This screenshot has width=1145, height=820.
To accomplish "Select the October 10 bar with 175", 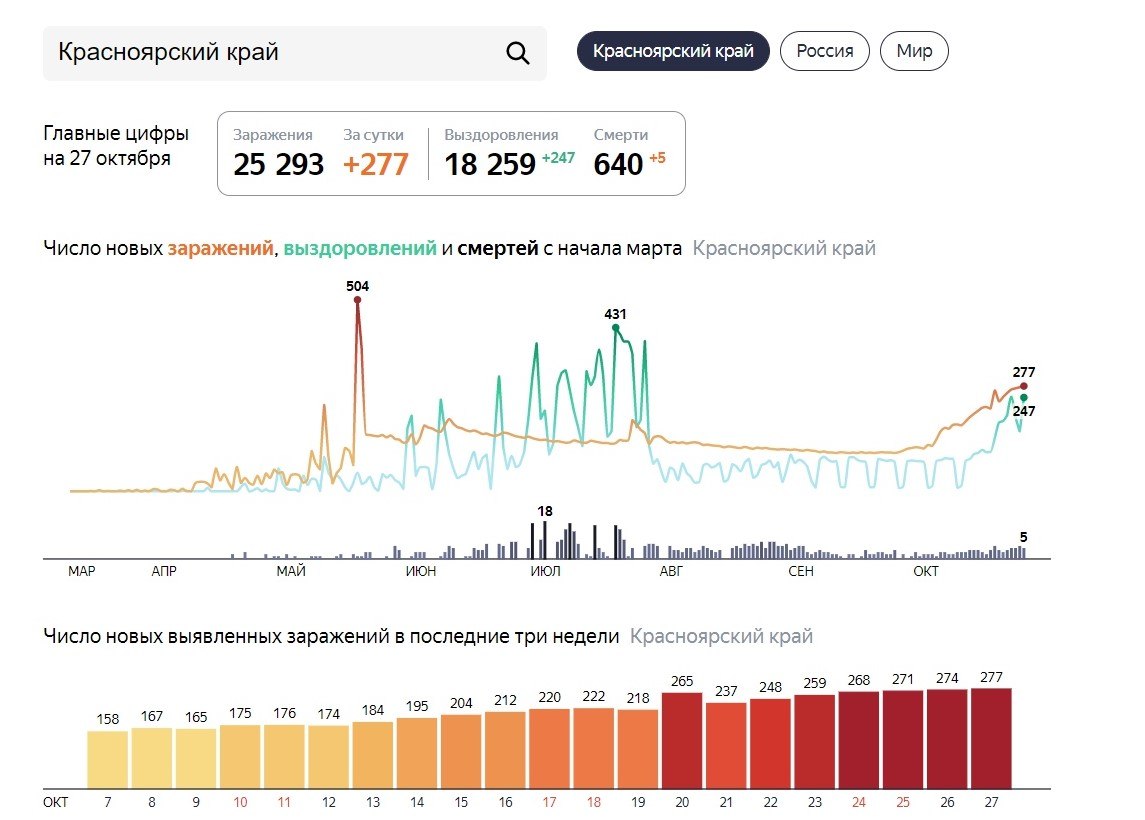I will (x=240, y=756).
